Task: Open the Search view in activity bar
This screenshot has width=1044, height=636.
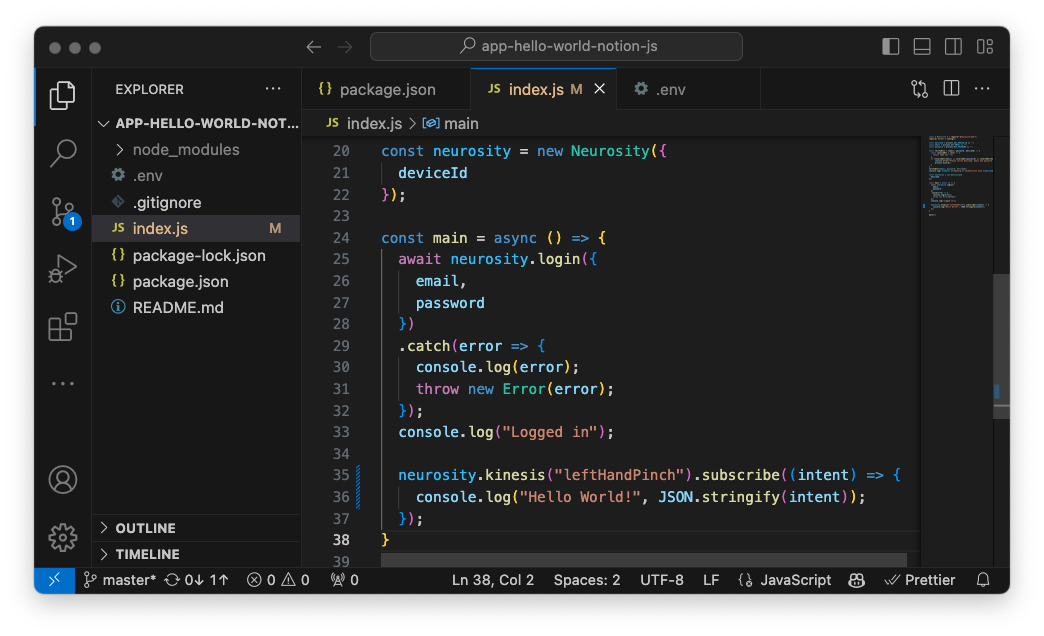Action: [x=63, y=152]
